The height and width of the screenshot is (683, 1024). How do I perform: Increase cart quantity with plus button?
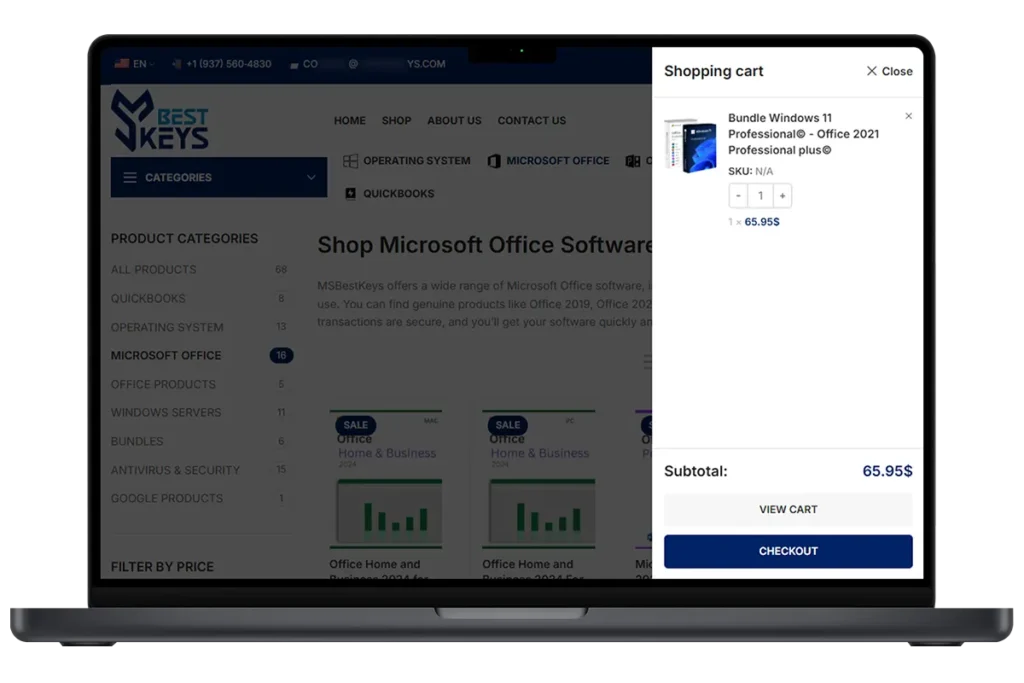pyautogui.click(x=782, y=196)
